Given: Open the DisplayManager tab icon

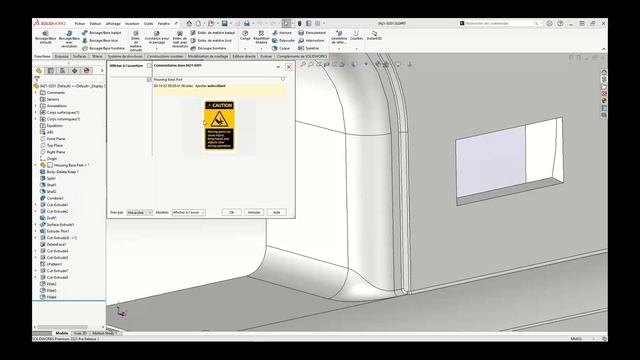Looking at the screenshot, I should point(87,71).
